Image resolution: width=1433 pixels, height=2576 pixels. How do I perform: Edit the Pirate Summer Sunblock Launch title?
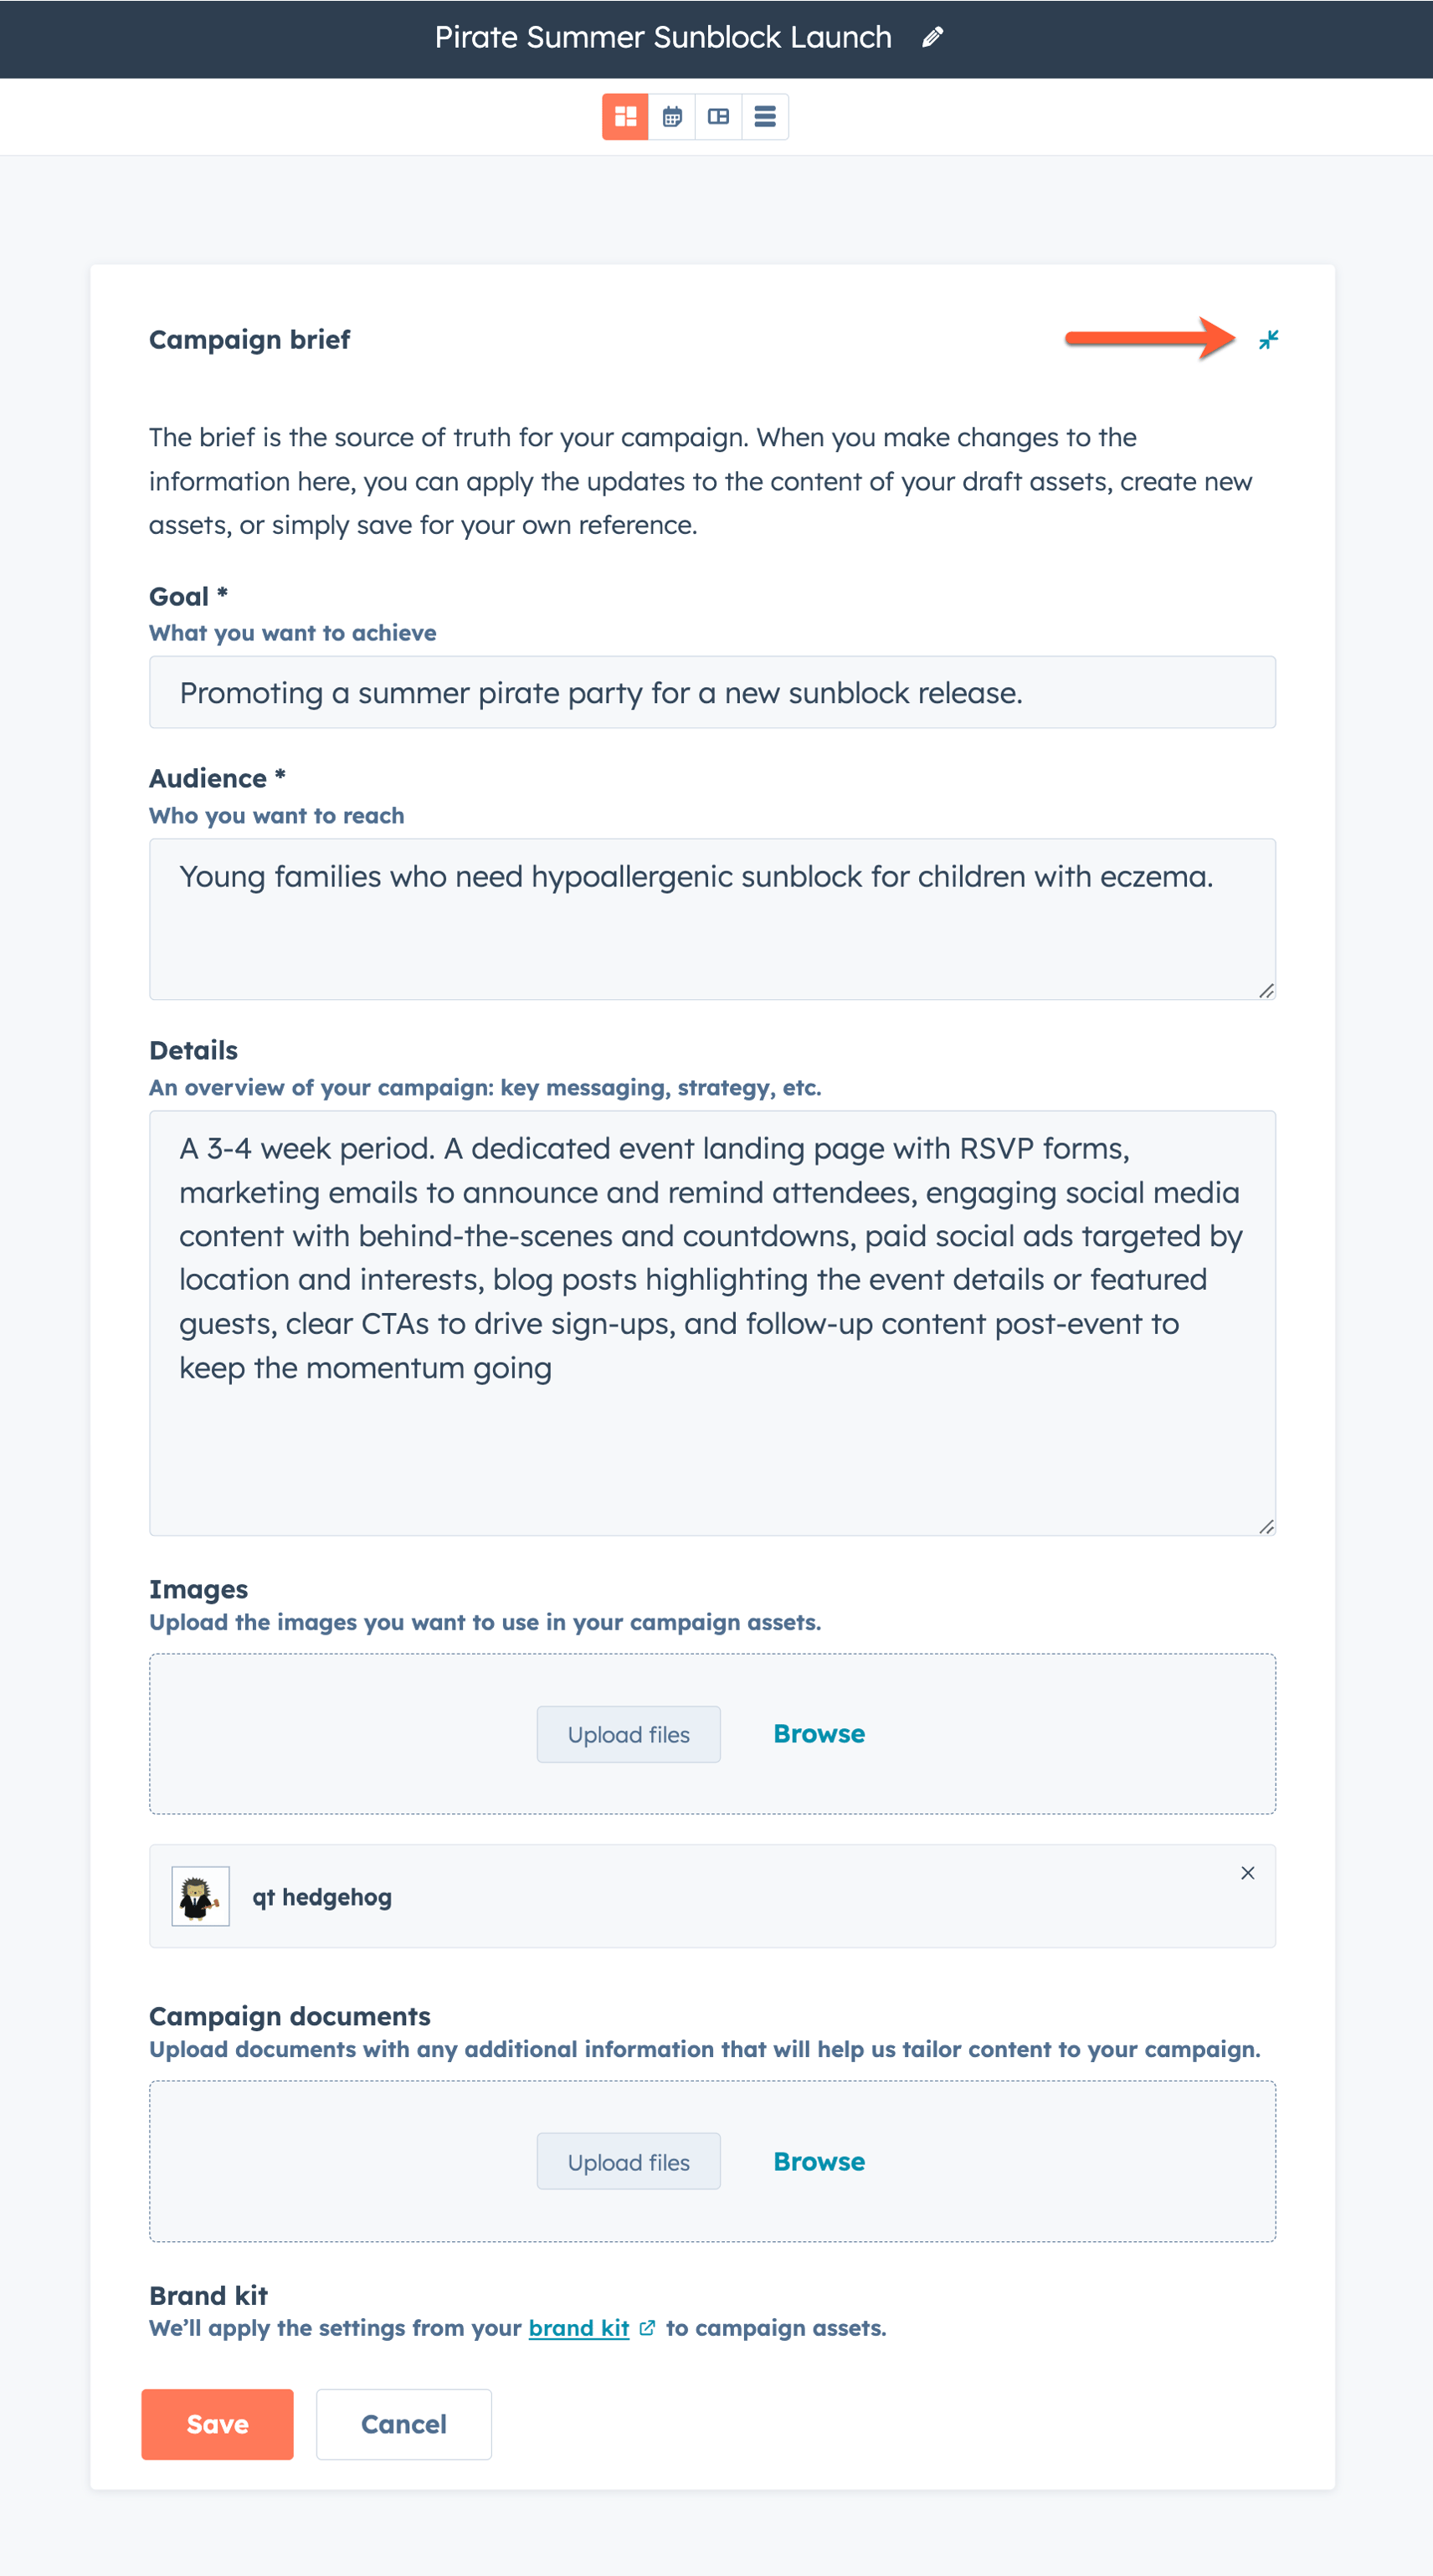coord(932,36)
